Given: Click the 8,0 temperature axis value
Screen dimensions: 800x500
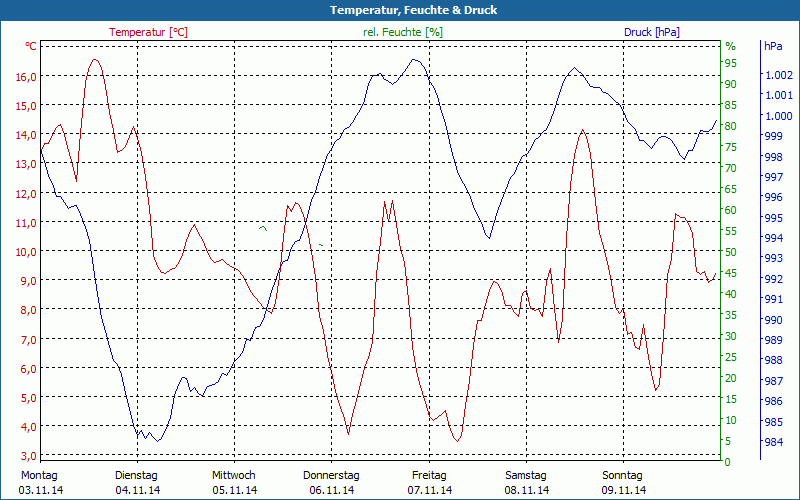Looking at the screenshot, I should pos(30,310).
